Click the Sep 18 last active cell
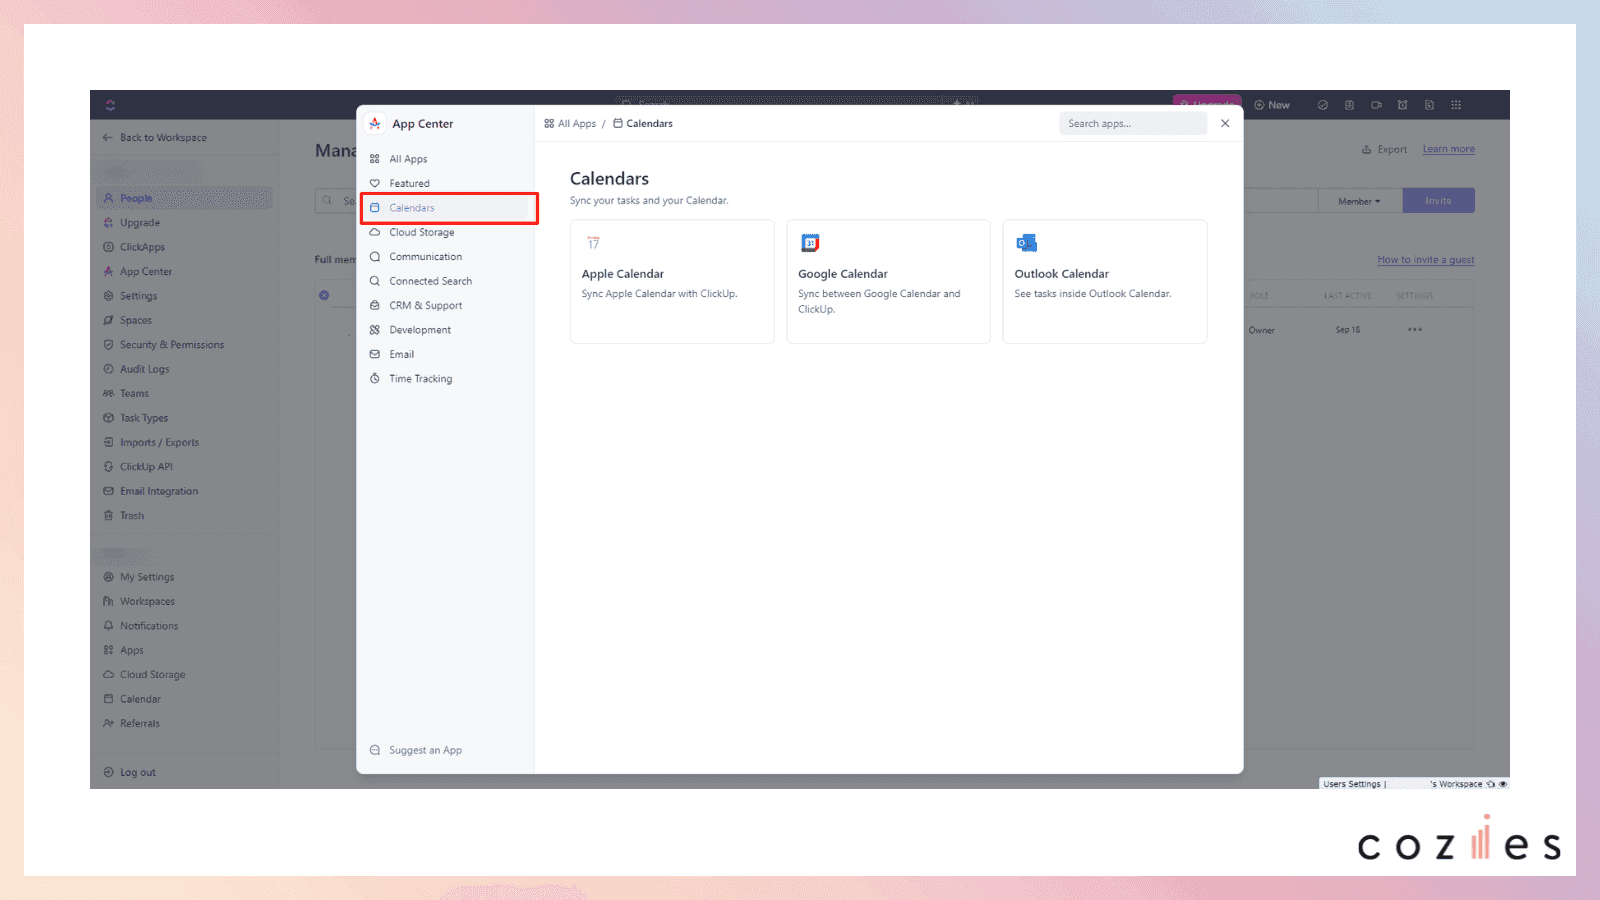 [1348, 330]
